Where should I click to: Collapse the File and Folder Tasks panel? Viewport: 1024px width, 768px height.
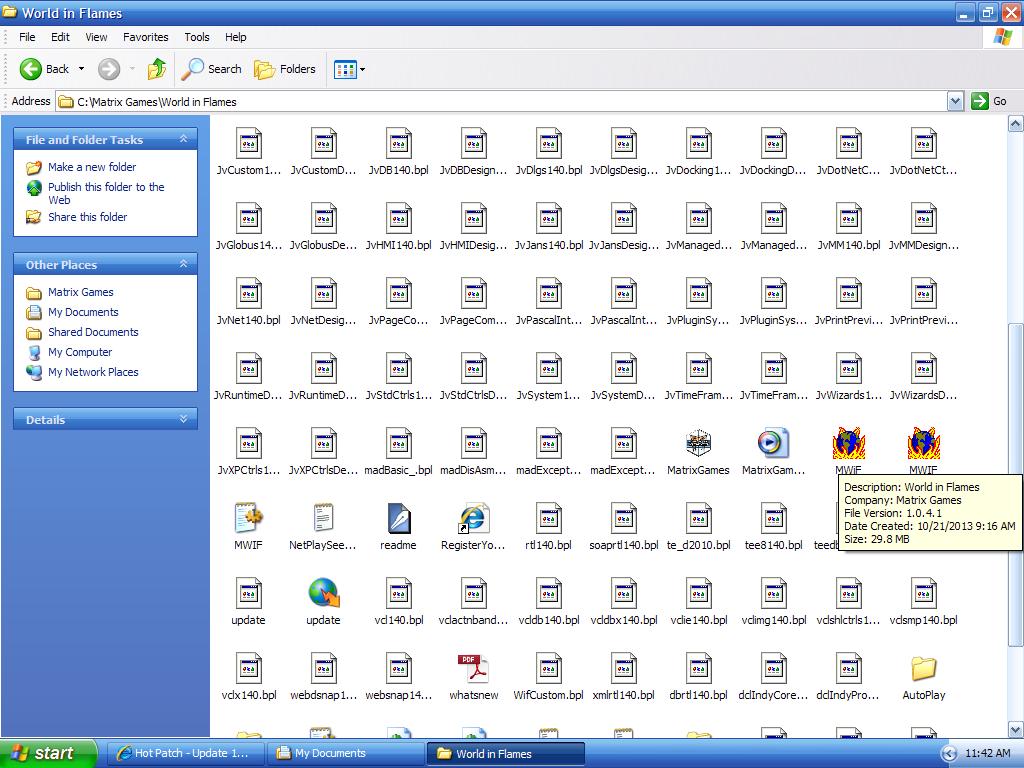(184, 139)
